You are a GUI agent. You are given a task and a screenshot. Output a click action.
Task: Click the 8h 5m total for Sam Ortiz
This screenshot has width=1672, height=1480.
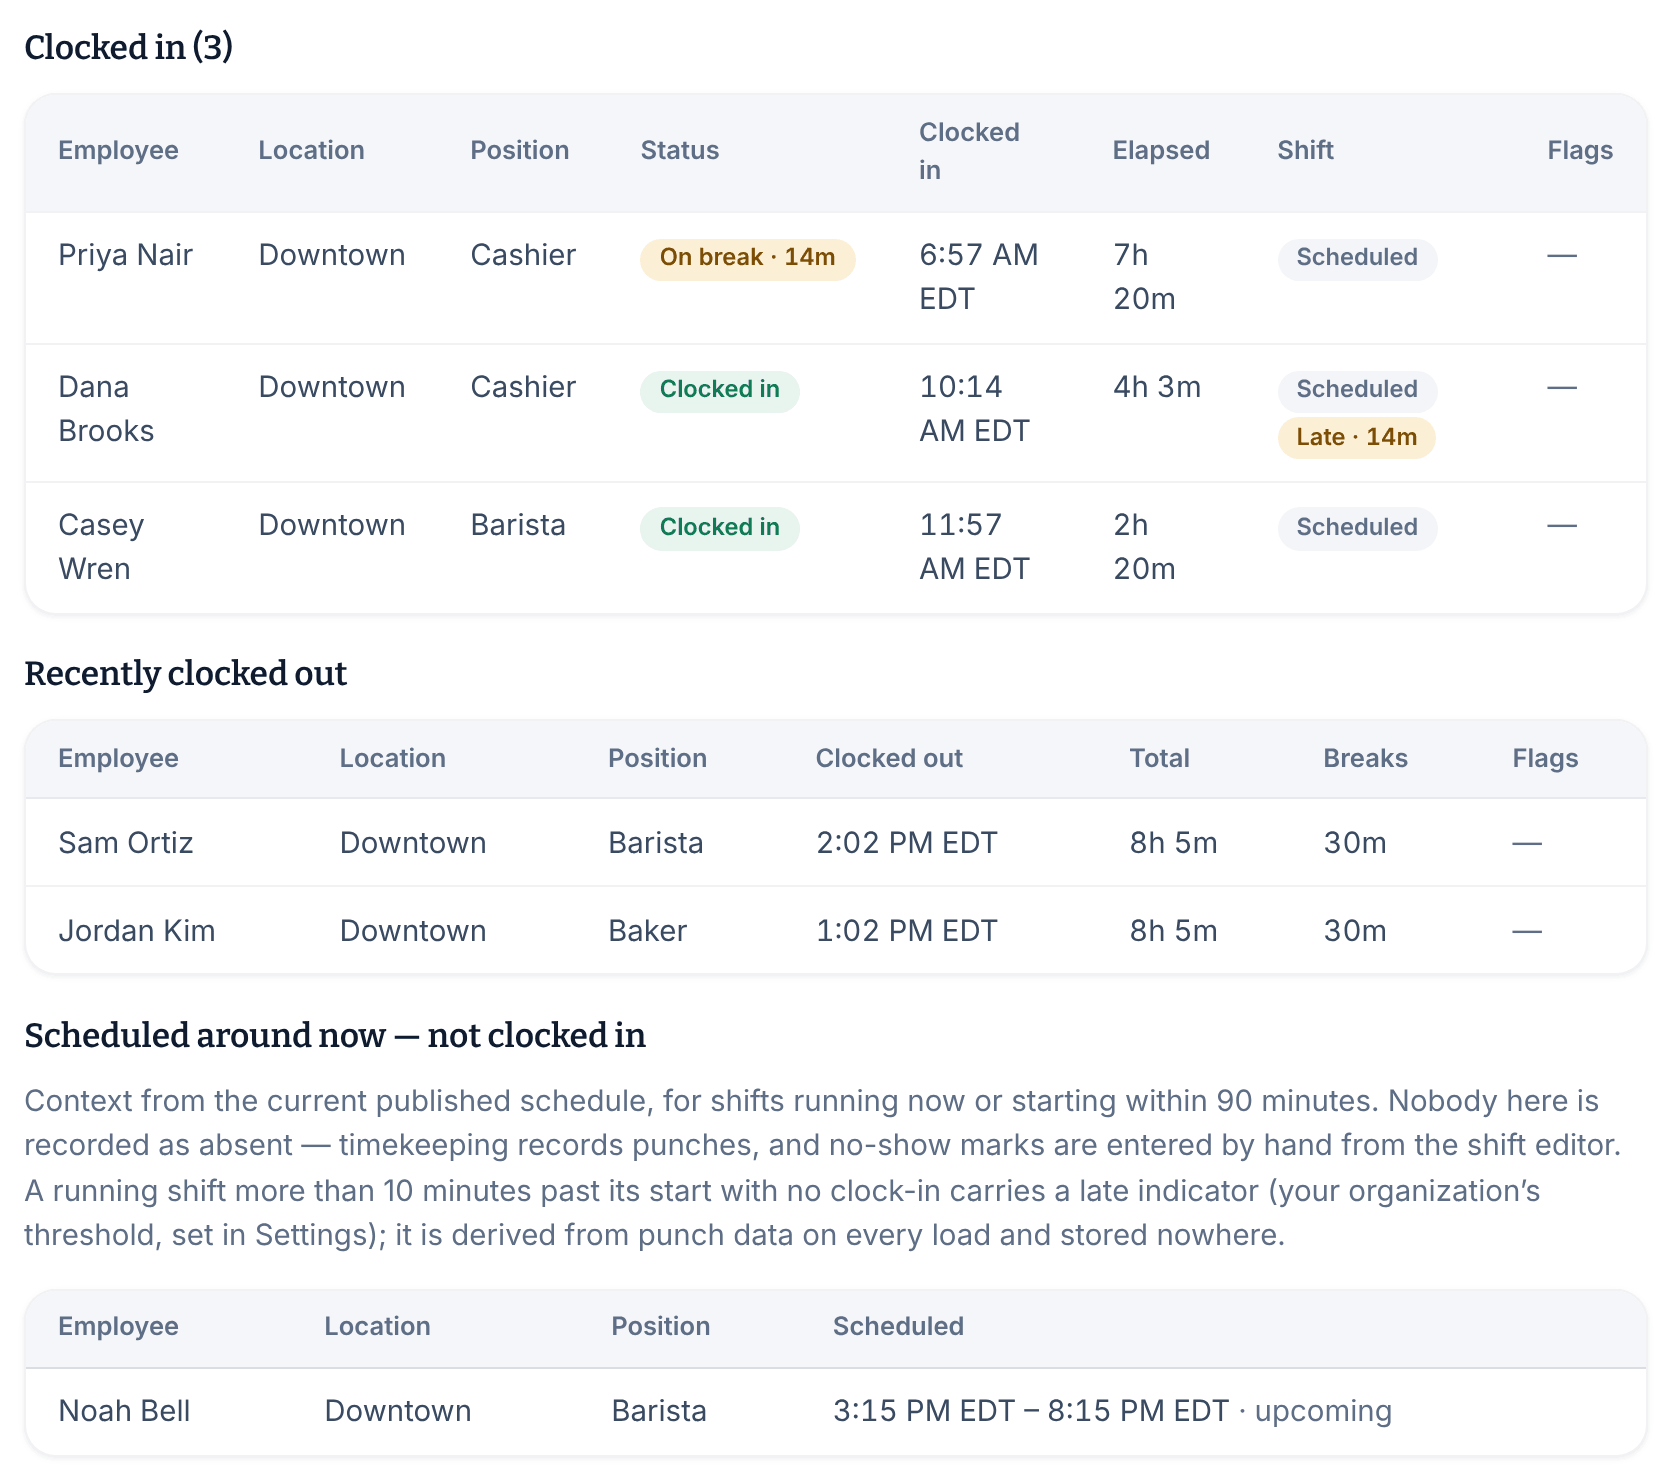pos(1174,843)
